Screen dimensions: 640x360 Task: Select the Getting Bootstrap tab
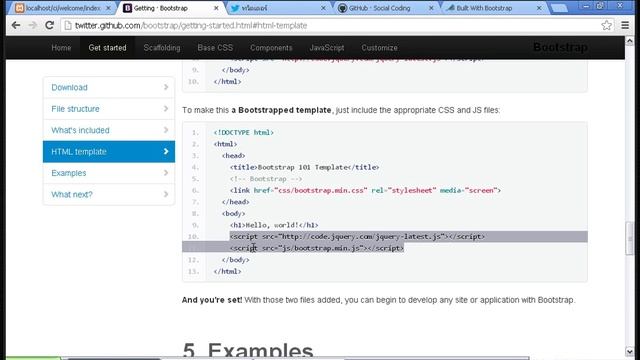[170, 8]
